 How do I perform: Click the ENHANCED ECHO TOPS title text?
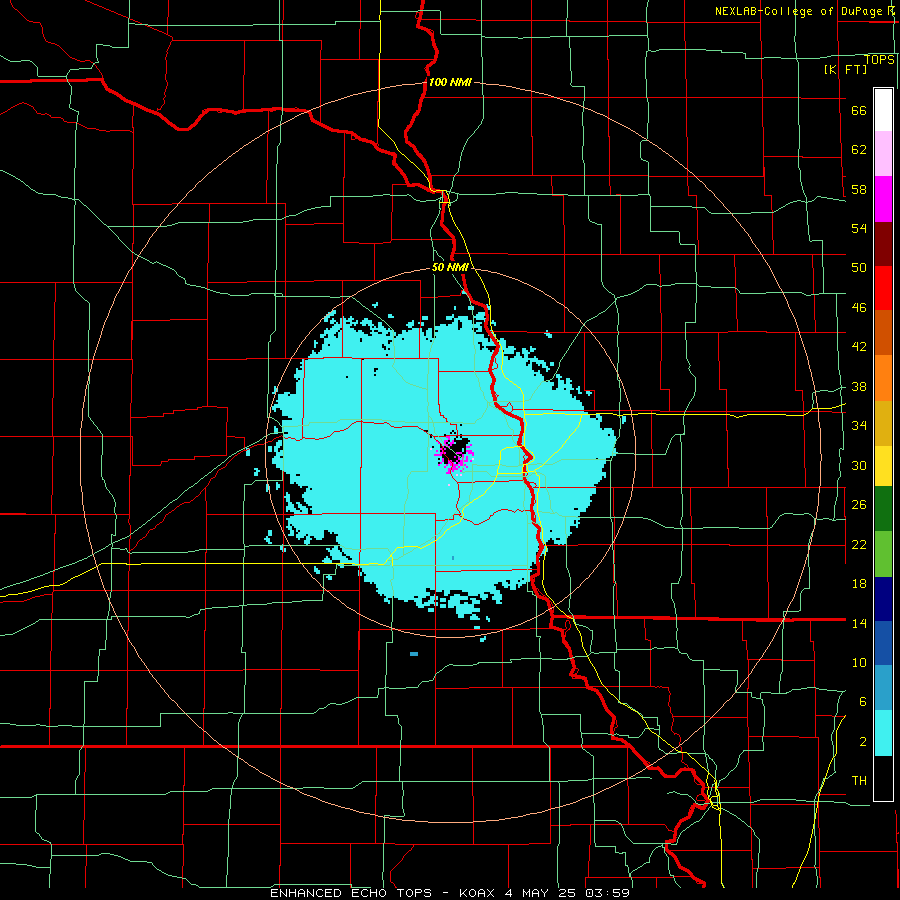pyautogui.click(x=351, y=893)
